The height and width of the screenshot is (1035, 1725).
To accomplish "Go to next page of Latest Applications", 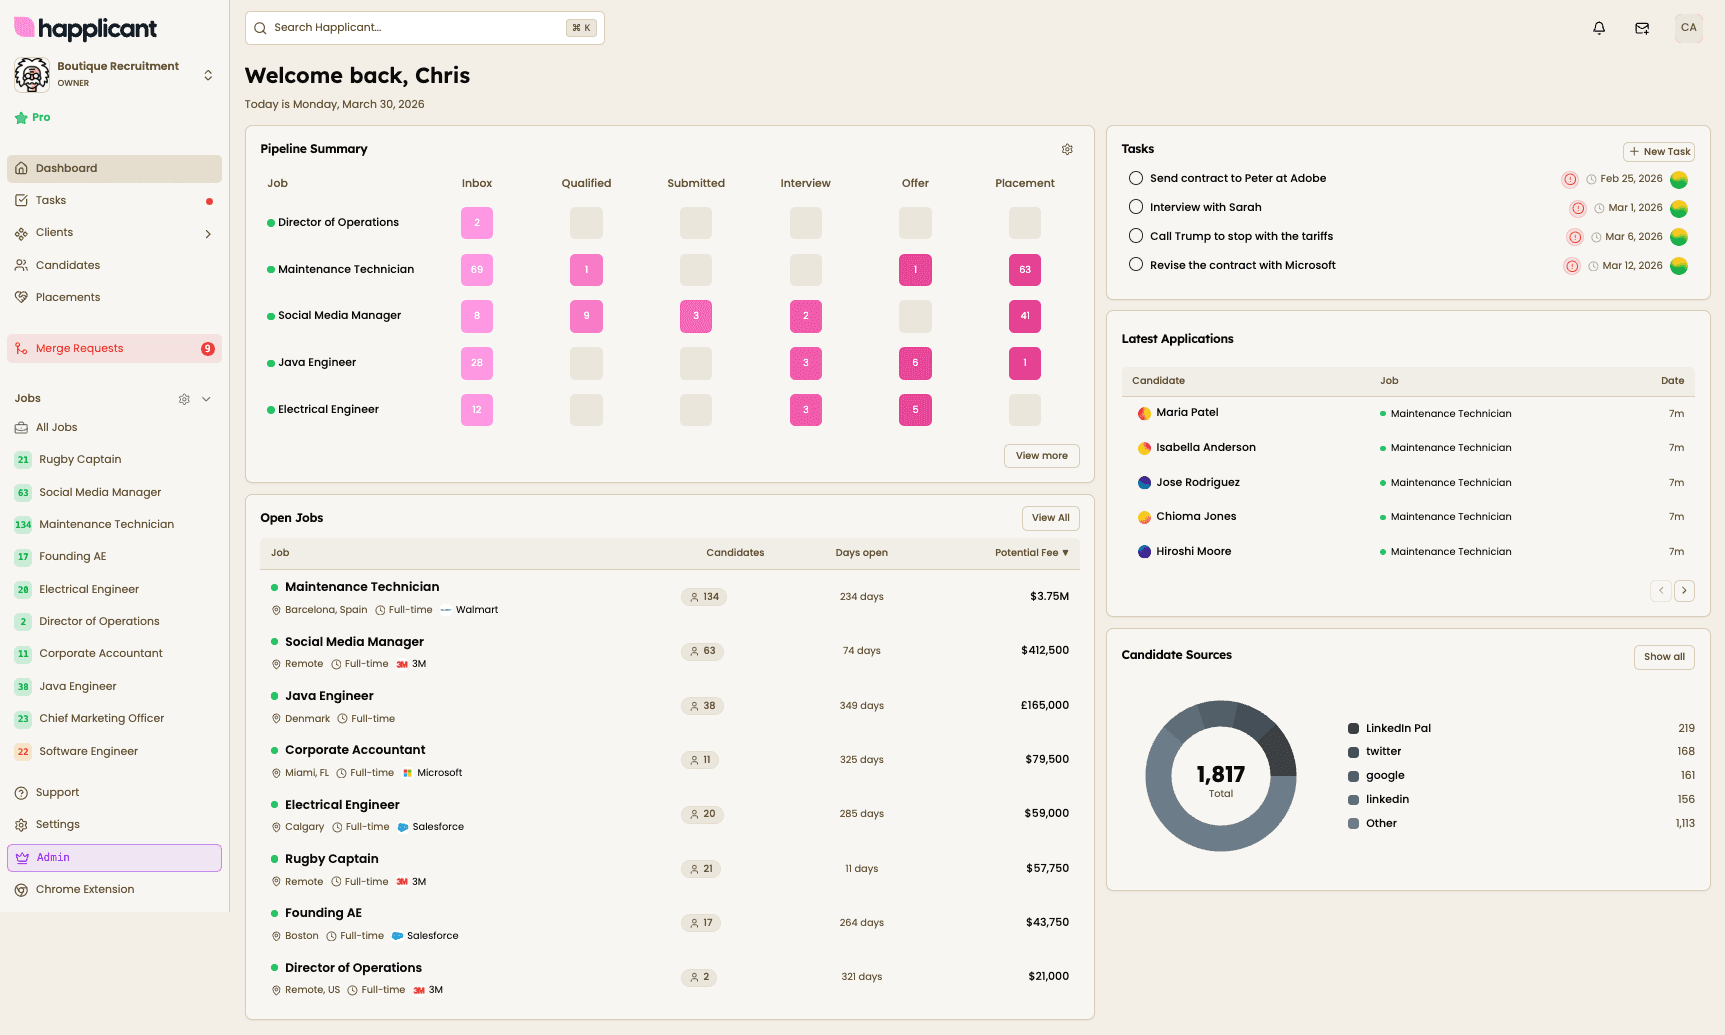I will click(x=1684, y=590).
